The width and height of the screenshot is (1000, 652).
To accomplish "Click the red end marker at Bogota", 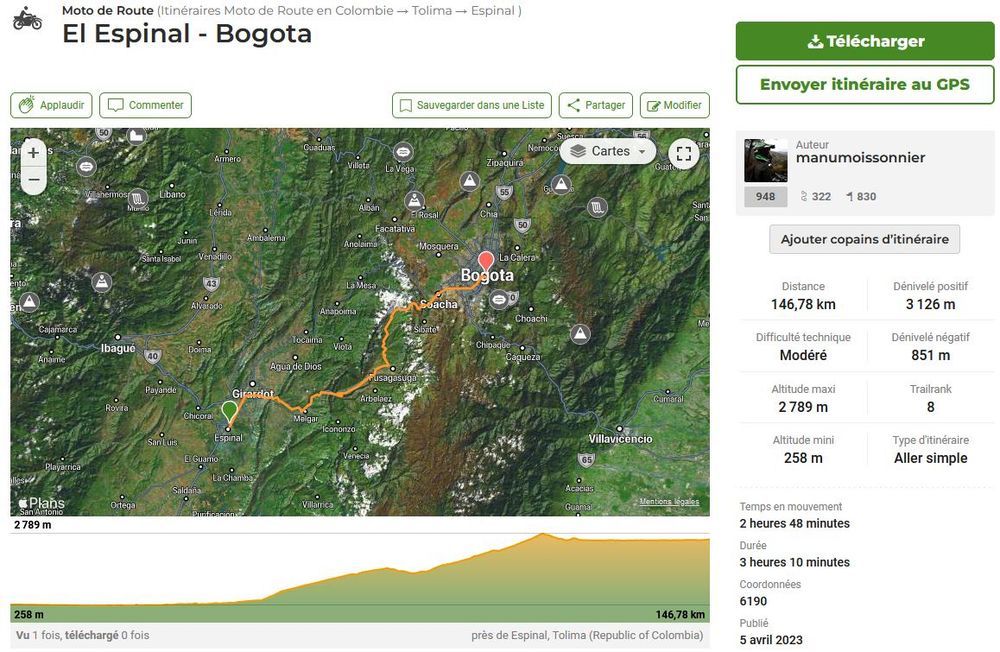I will tap(486, 261).
